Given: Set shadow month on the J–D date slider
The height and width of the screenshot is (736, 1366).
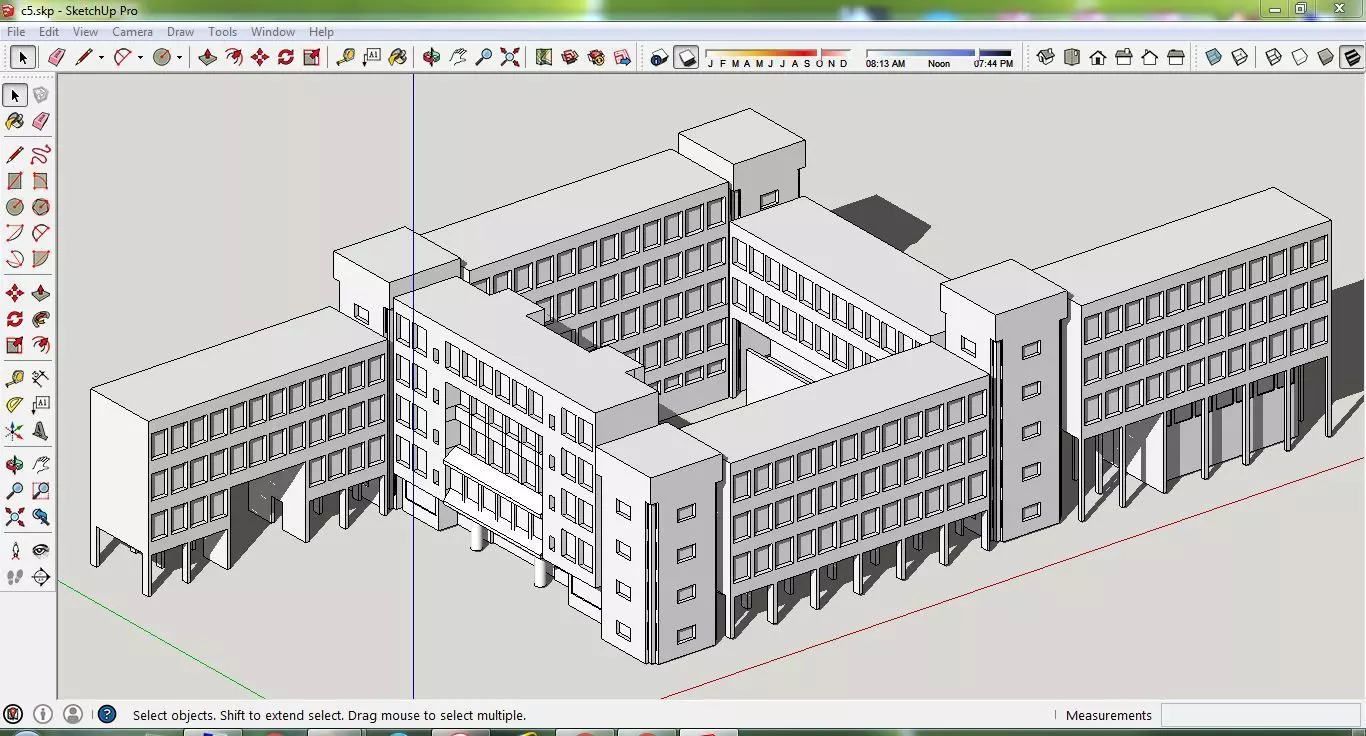Looking at the screenshot, I should (x=778, y=57).
